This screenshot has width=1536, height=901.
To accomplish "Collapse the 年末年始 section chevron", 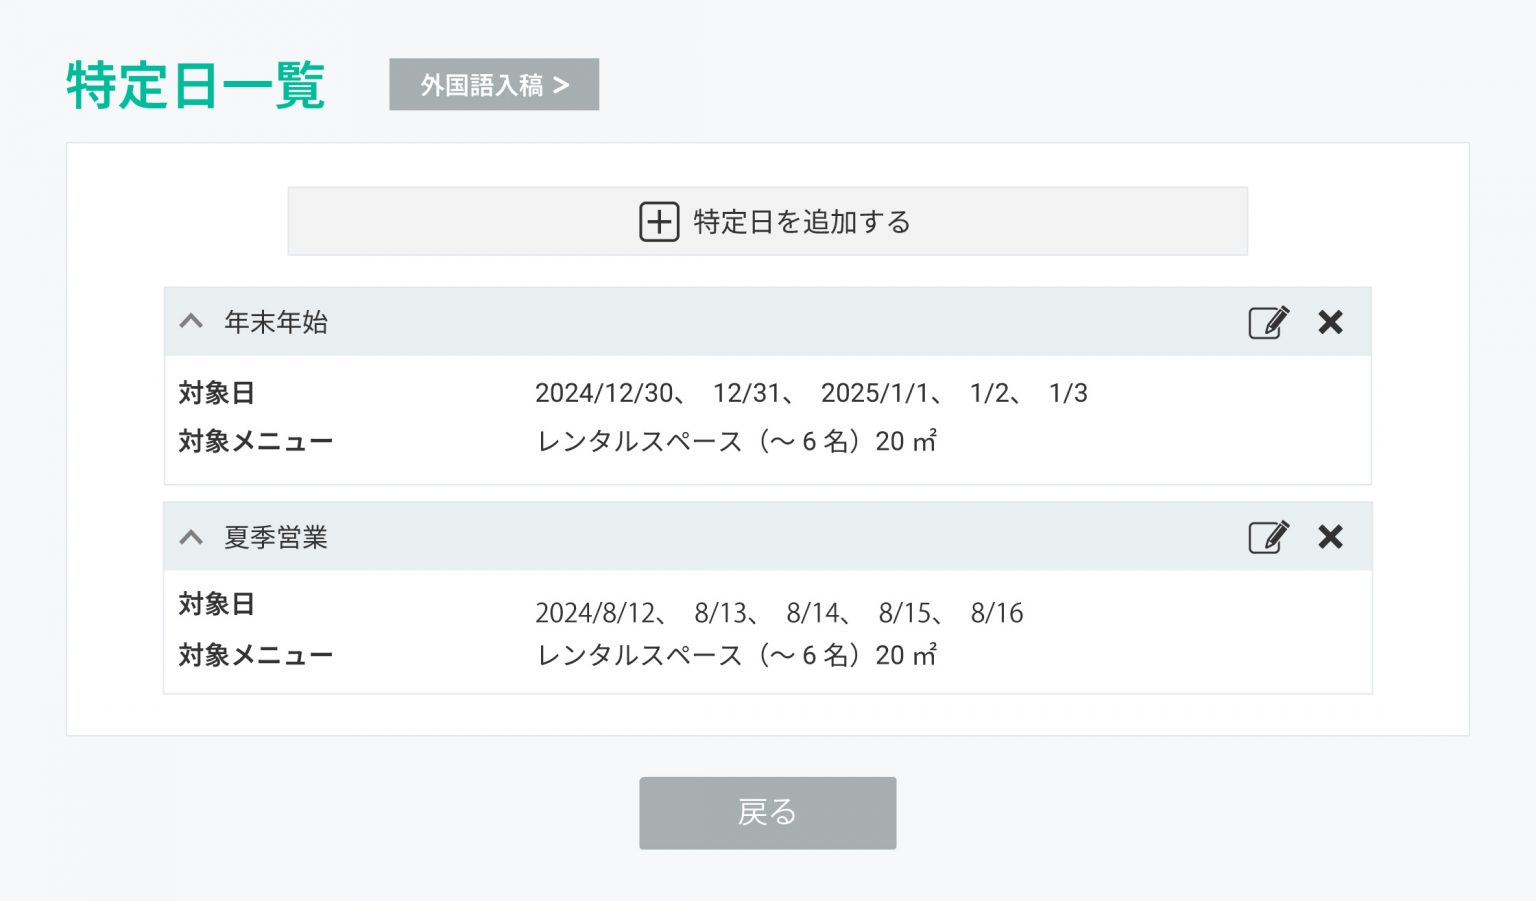I will (x=191, y=322).
